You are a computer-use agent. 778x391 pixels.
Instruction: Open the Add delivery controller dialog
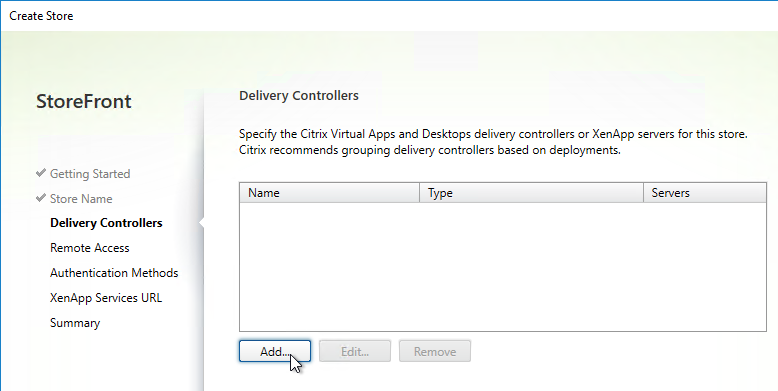click(275, 351)
